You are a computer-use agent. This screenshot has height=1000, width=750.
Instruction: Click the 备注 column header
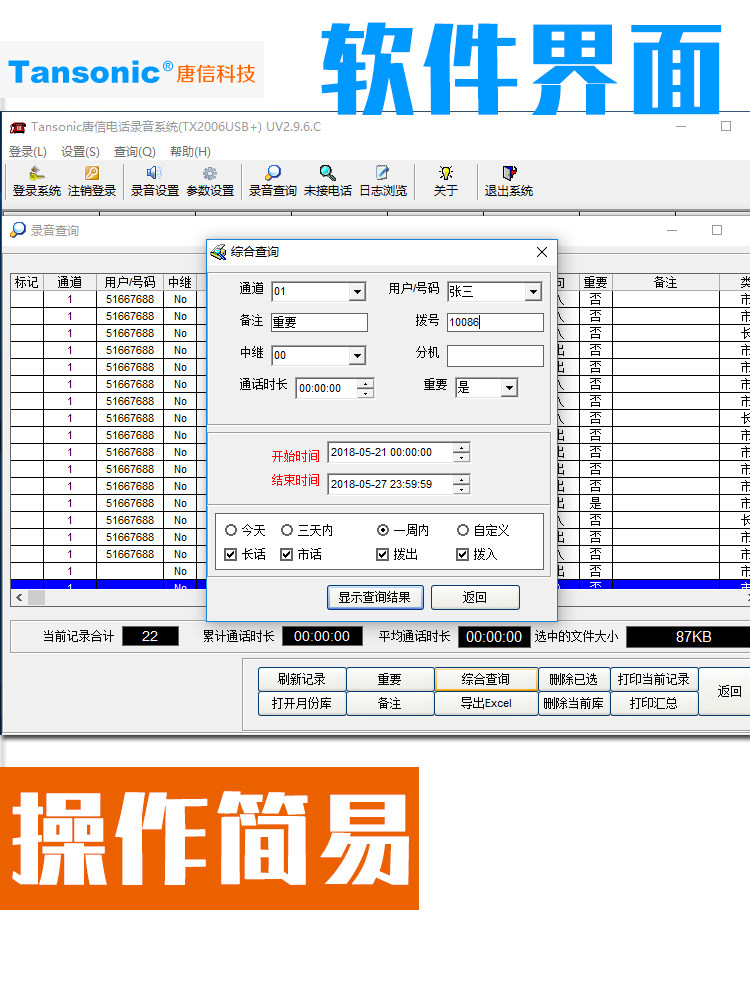(x=665, y=283)
